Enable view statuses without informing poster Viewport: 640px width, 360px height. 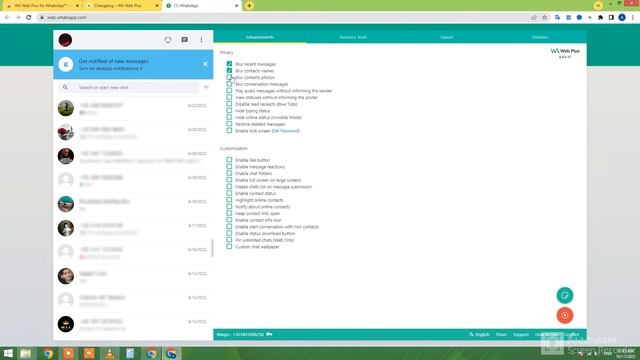[229, 97]
